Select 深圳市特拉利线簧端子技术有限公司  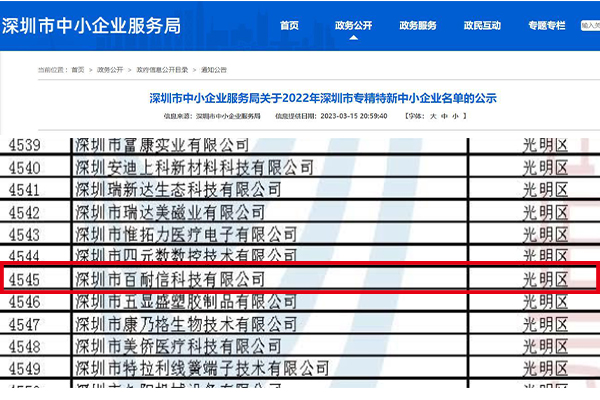click(x=202, y=369)
